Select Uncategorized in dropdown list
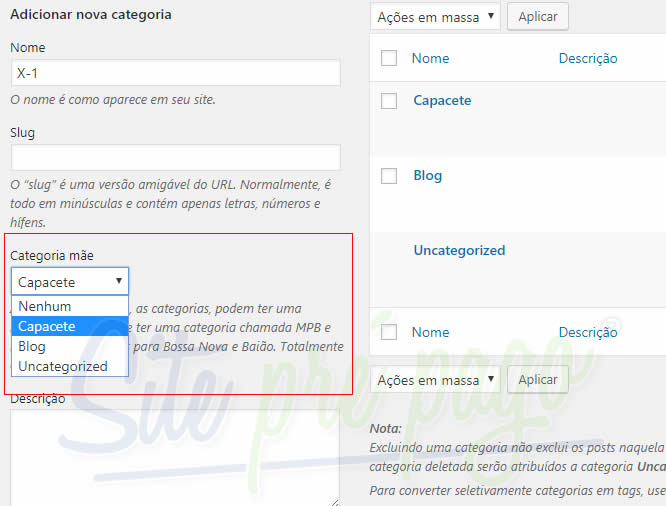666x506 pixels. (x=62, y=366)
